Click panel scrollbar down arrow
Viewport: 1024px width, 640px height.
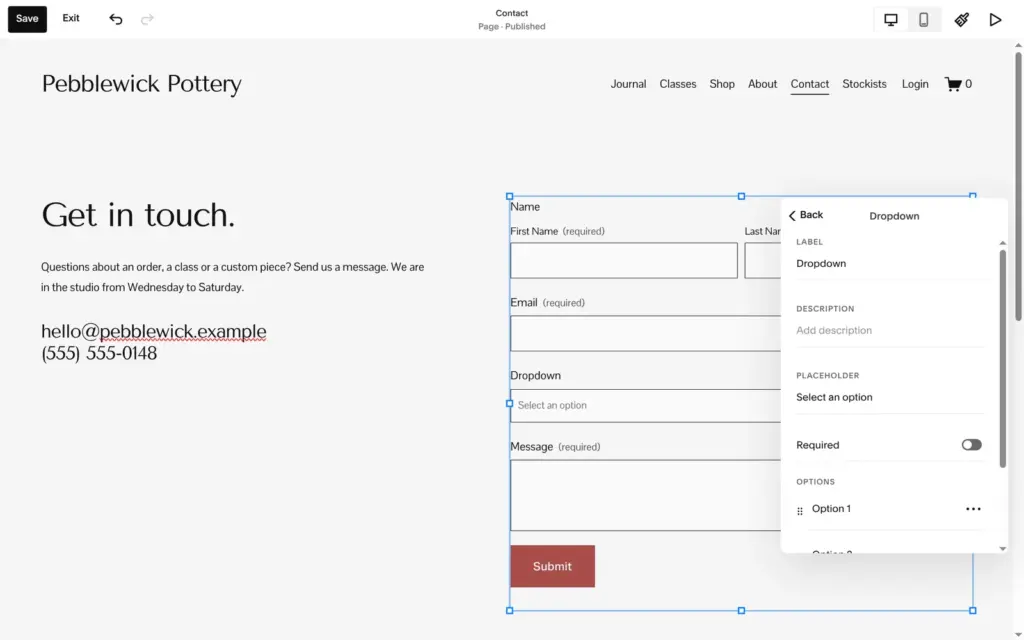coord(1002,549)
